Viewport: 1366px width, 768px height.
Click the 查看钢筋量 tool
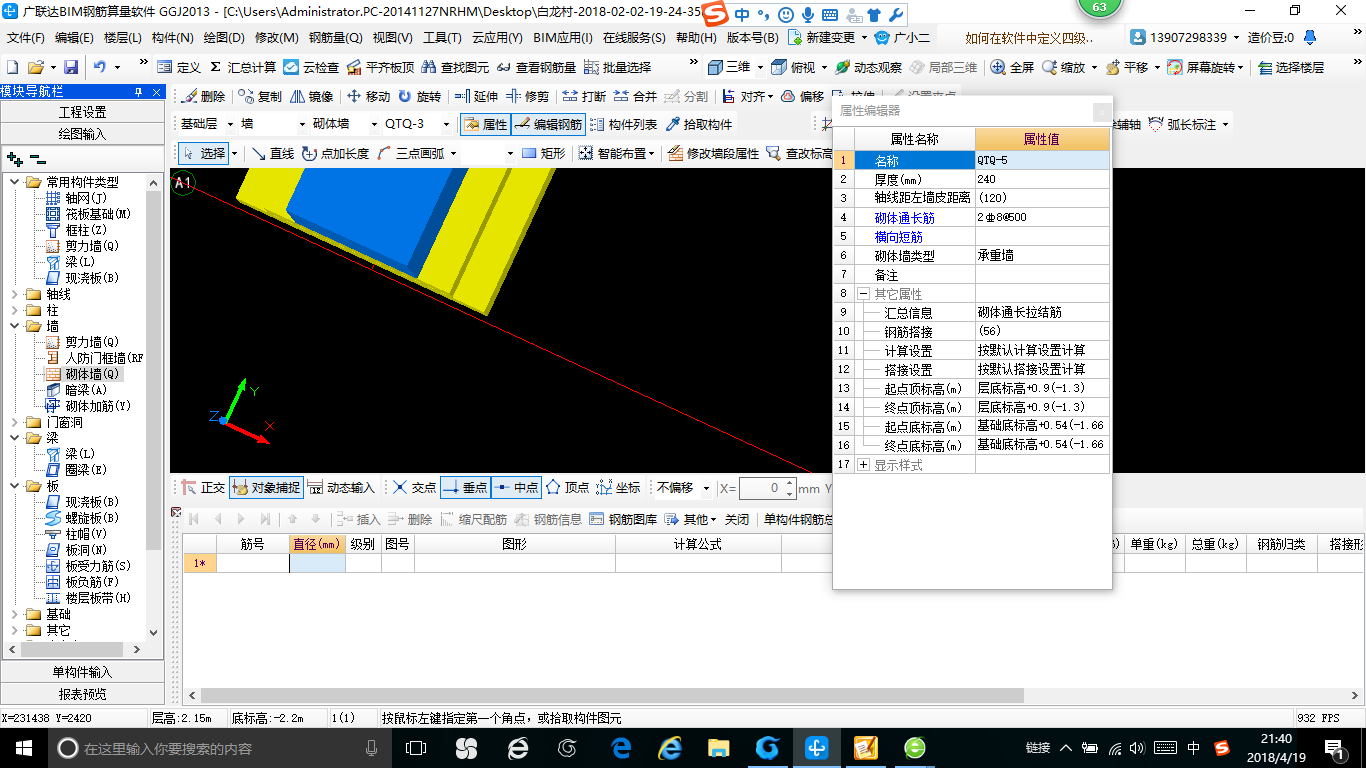tap(537, 67)
